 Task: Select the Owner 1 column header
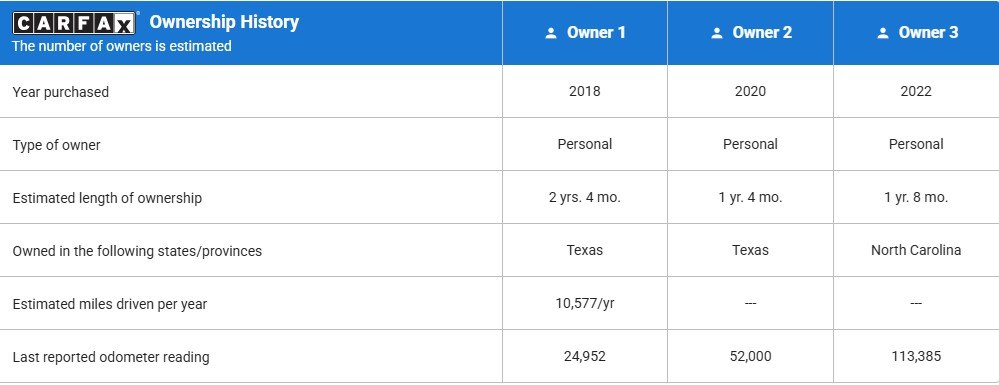click(x=585, y=33)
